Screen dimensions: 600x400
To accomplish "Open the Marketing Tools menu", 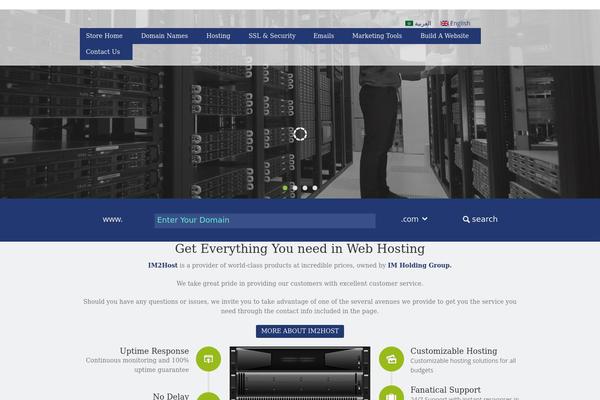I will pos(377,36).
